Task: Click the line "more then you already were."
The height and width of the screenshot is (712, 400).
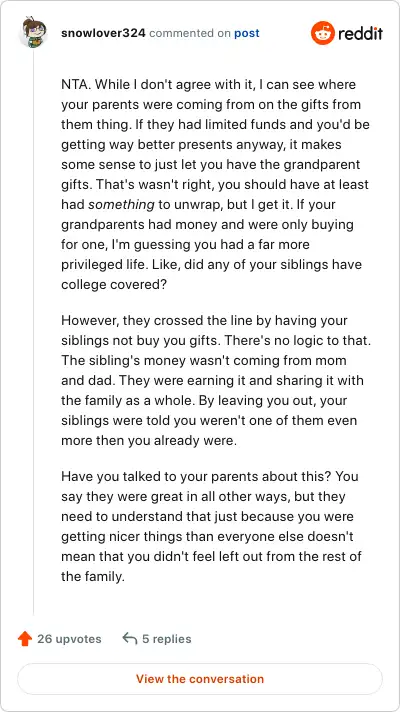Action: 149,440
